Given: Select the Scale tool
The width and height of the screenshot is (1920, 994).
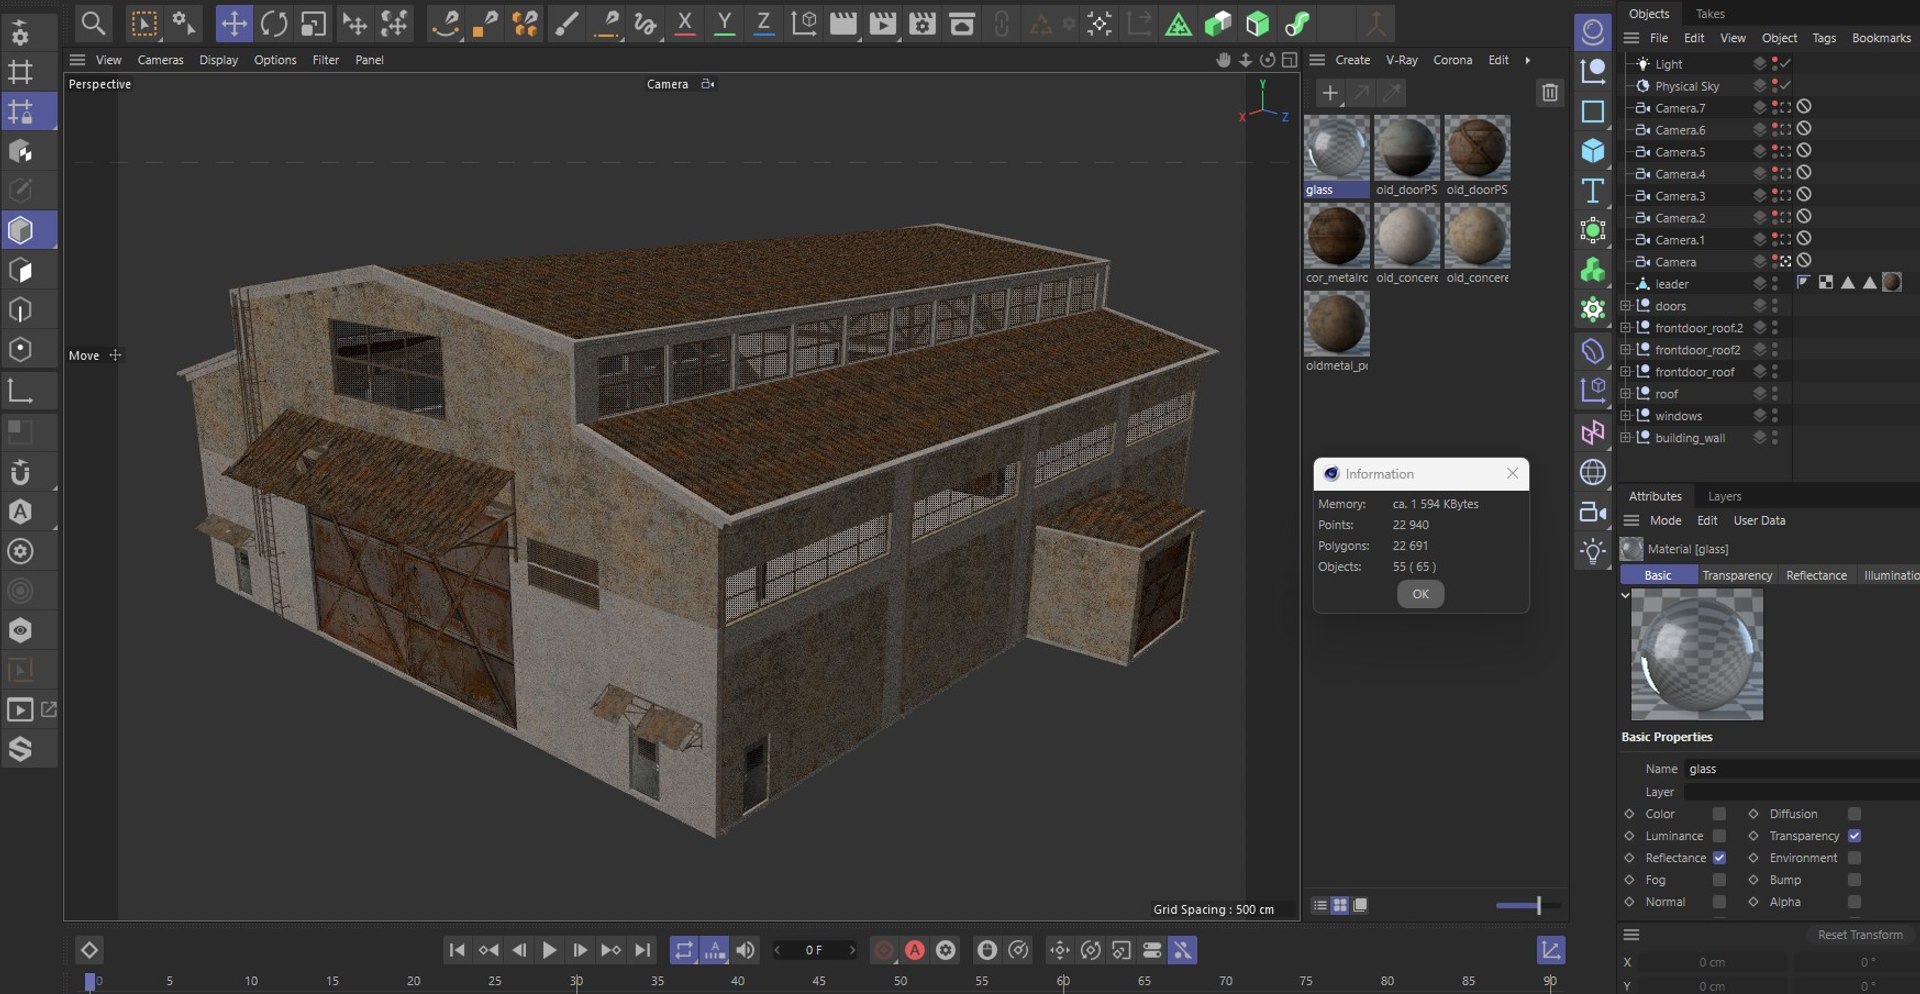Looking at the screenshot, I should 313,24.
